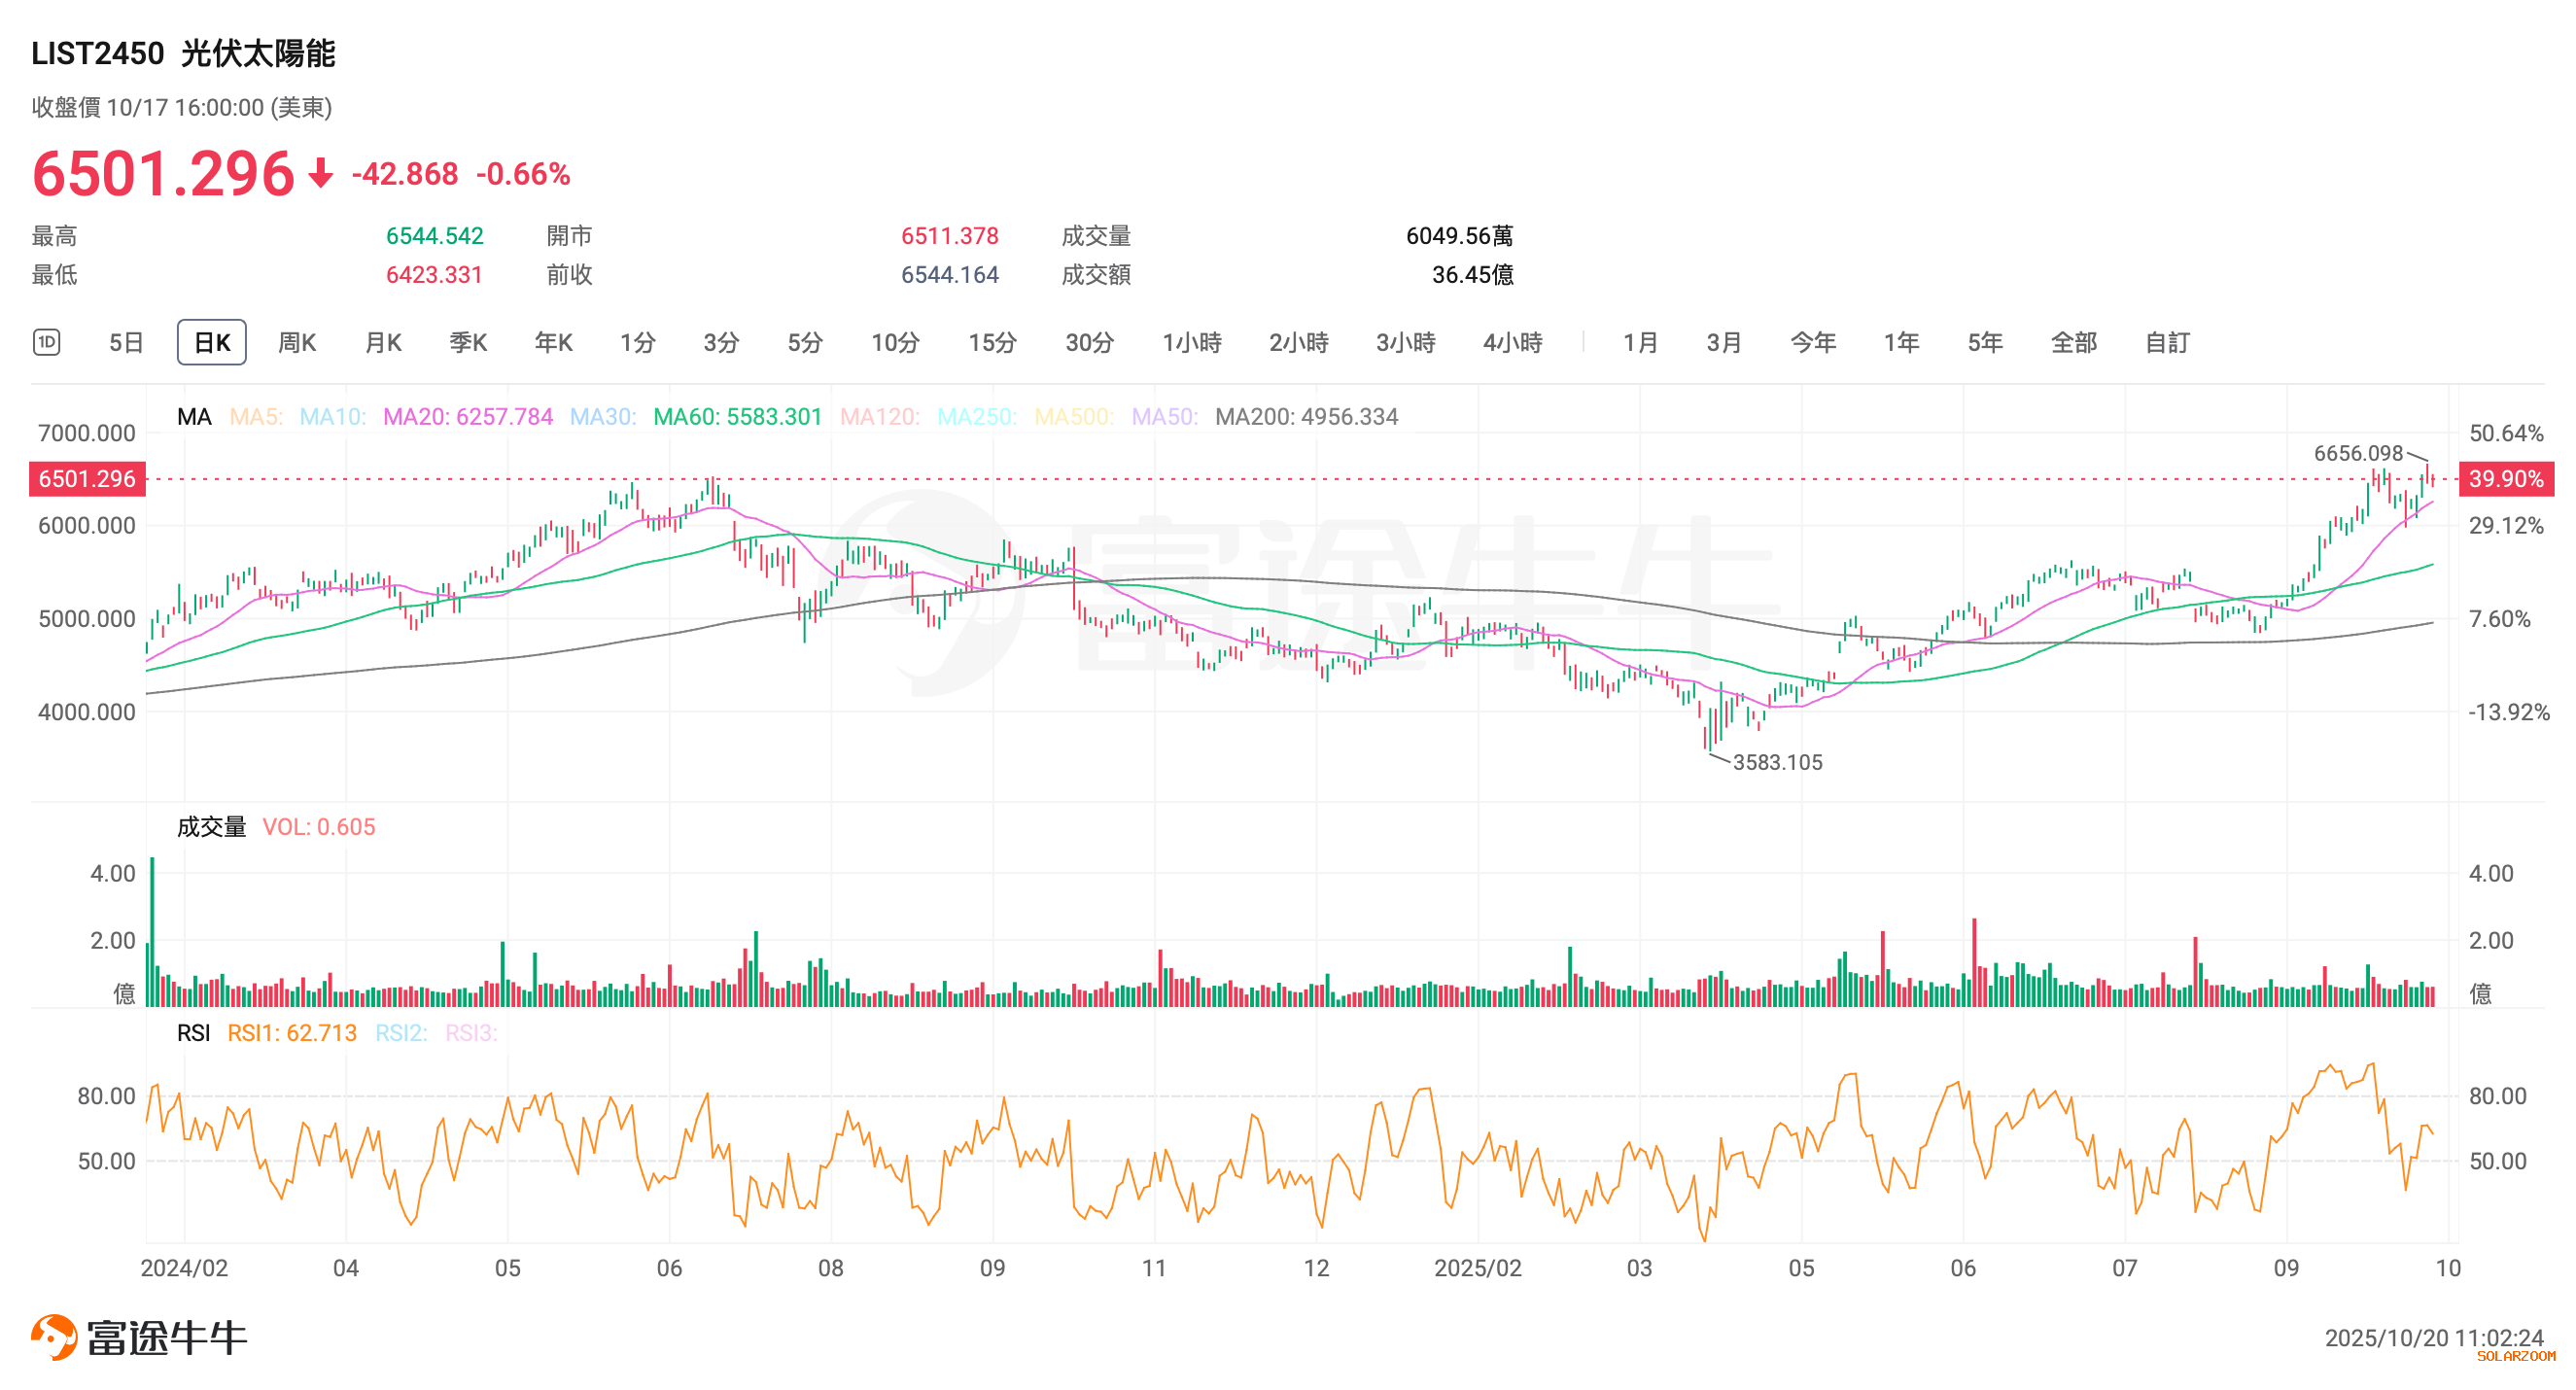Toggle the MA60 indicator label
2576x1390 pixels.
click(737, 417)
